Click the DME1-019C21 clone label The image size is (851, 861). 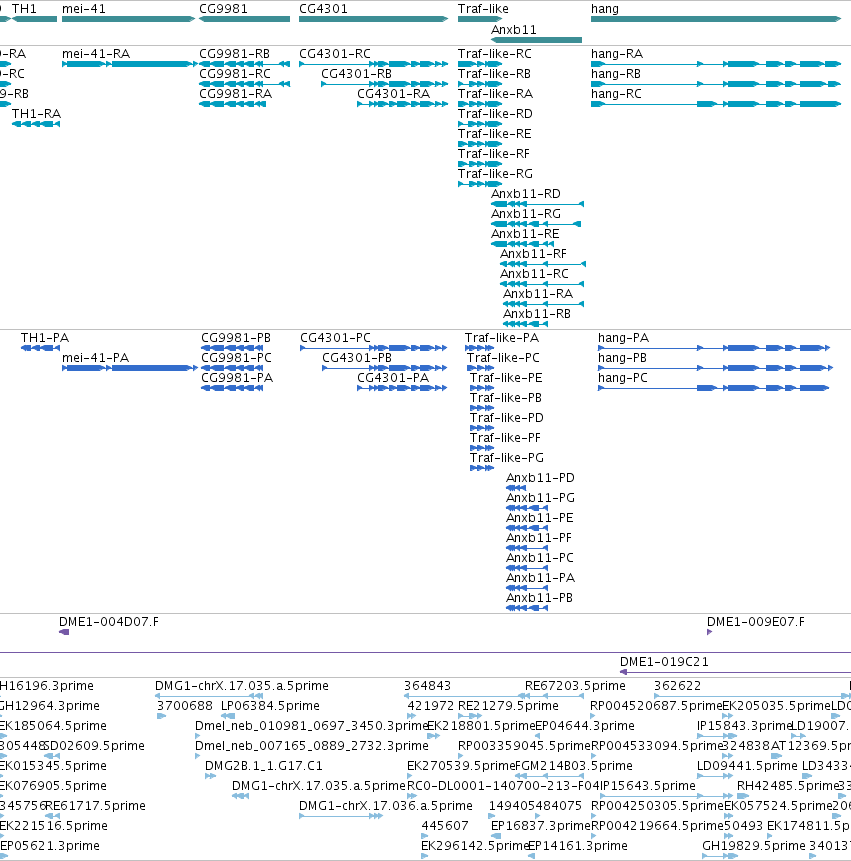[x=664, y=662]
